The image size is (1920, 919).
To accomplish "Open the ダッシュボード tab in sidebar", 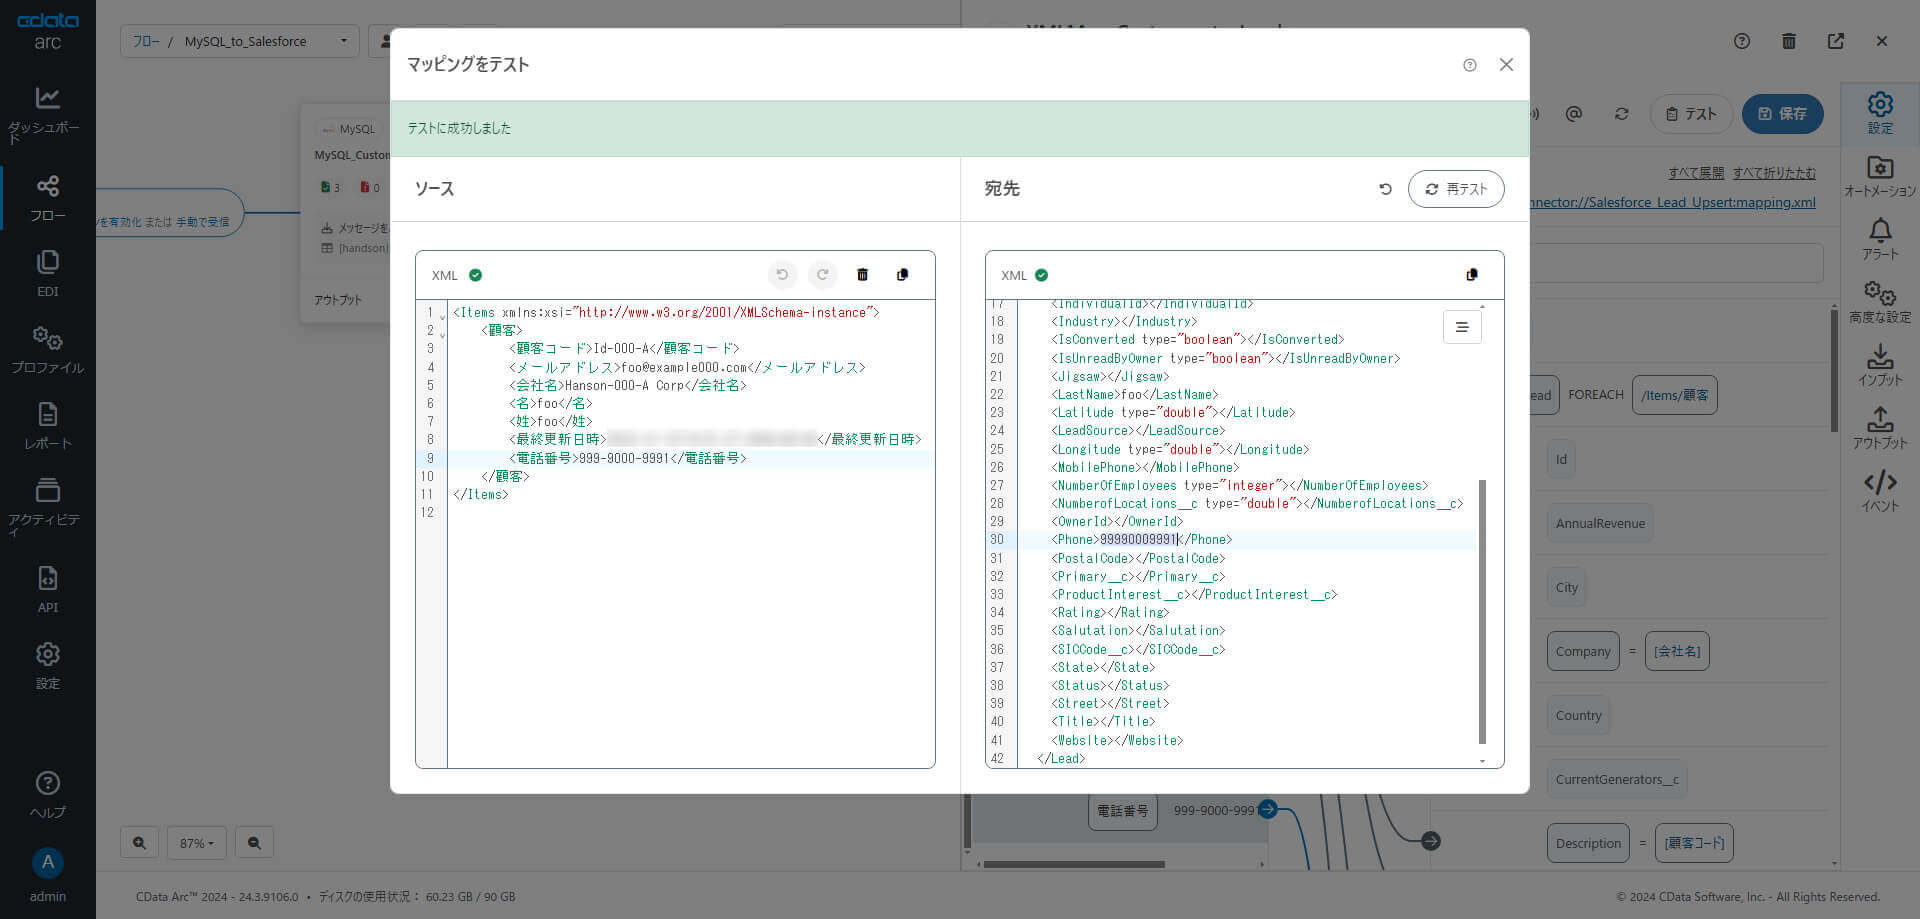I will tap(47, 114).
